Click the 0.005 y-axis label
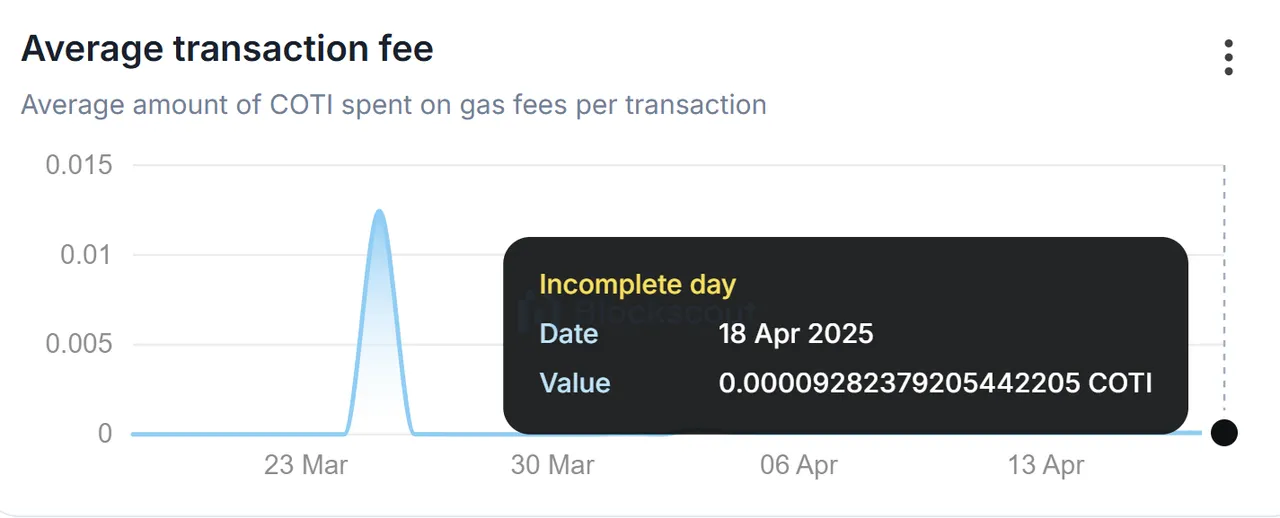The height and width of the screenshot is (518, 1280). [x=79, y=345]
